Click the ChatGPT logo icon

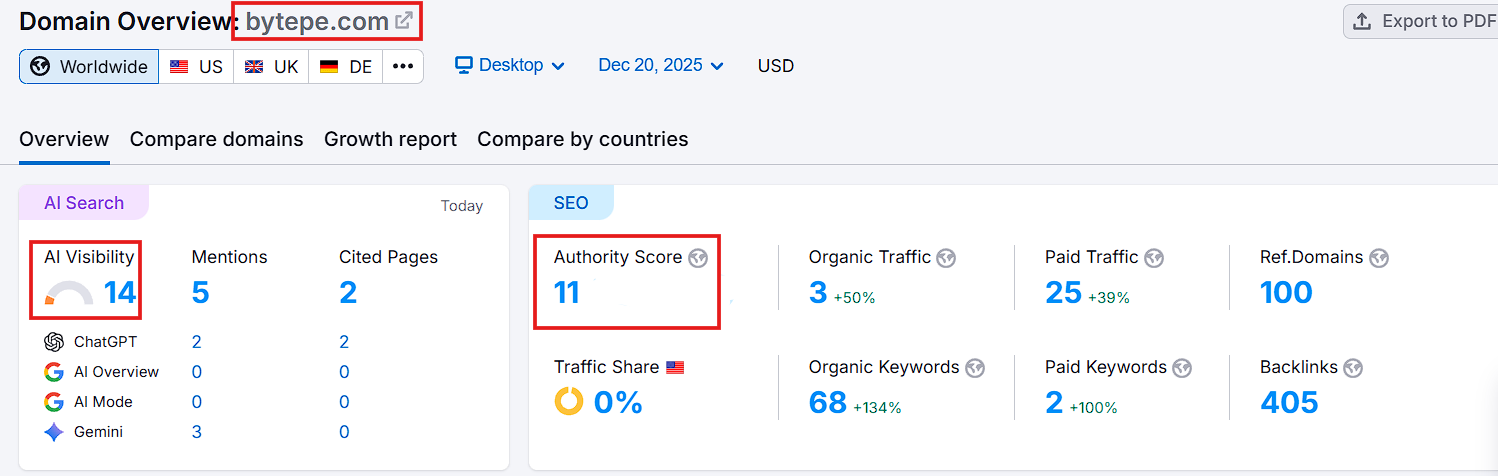coord(54,342)
